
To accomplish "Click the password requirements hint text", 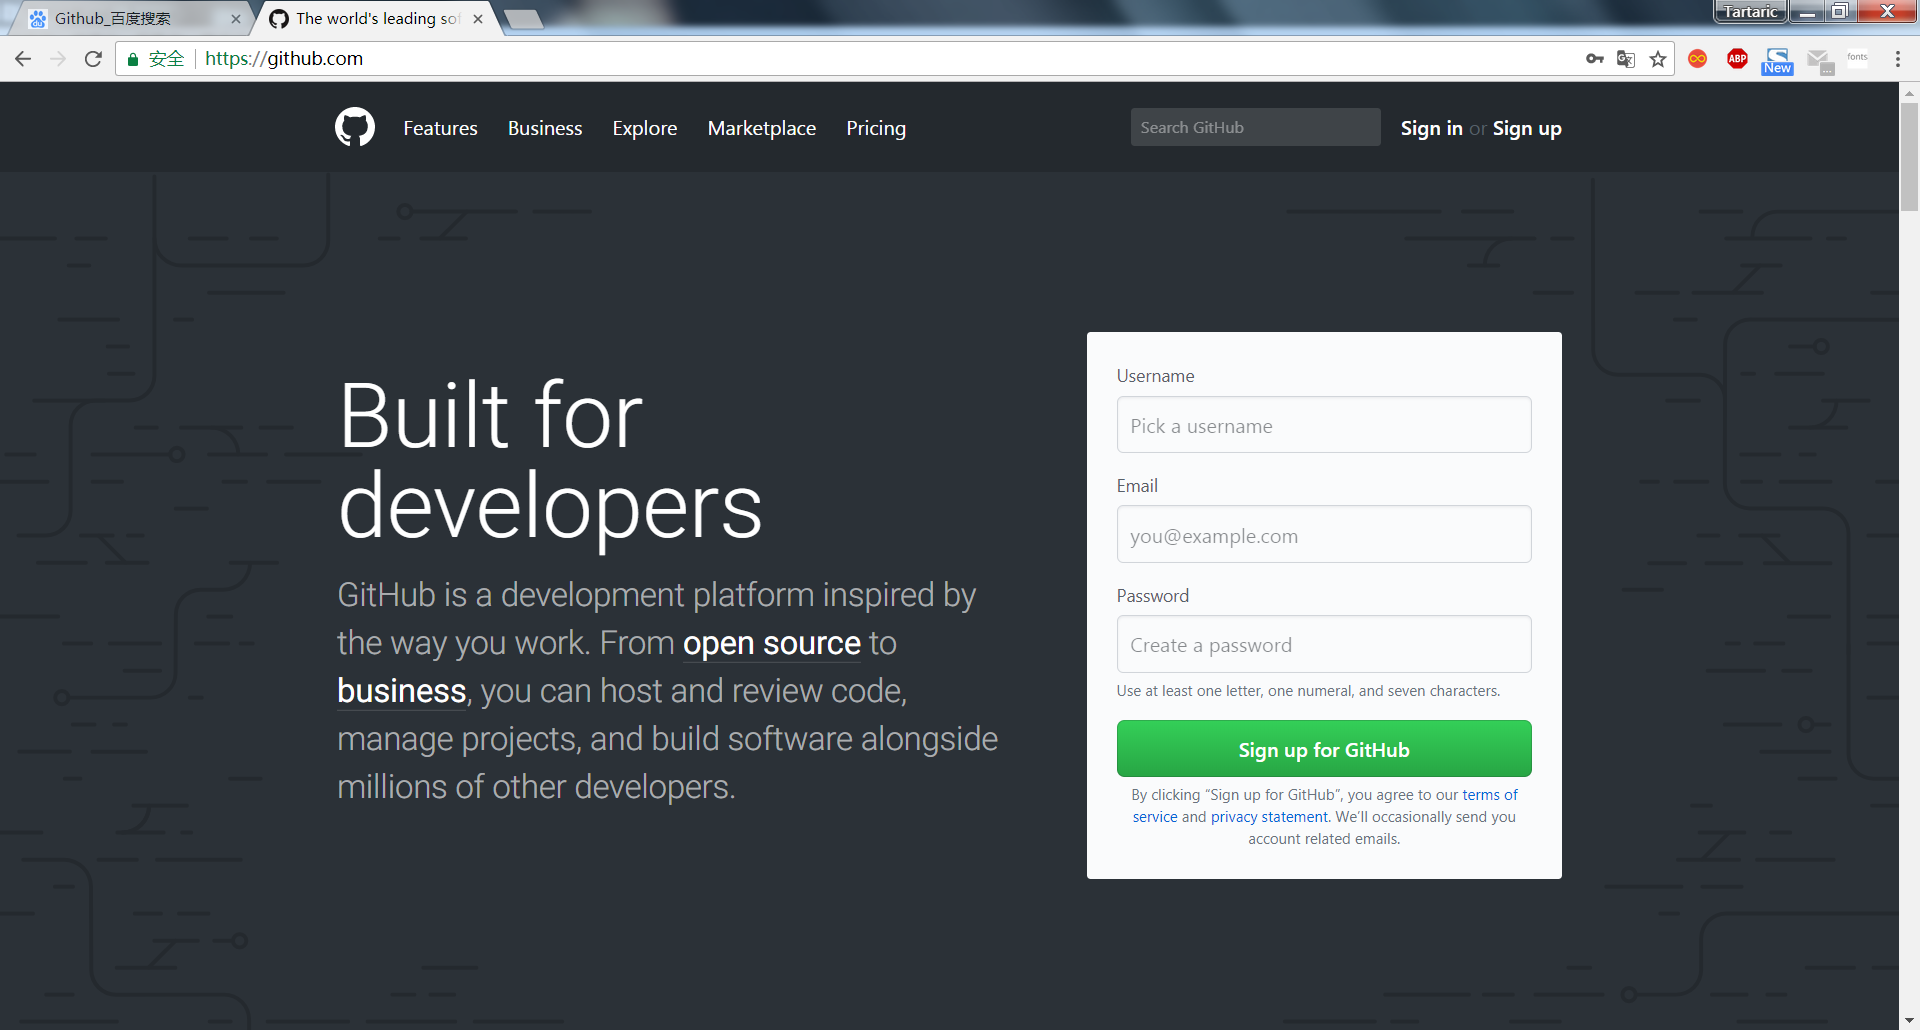I will point(1308,691).
